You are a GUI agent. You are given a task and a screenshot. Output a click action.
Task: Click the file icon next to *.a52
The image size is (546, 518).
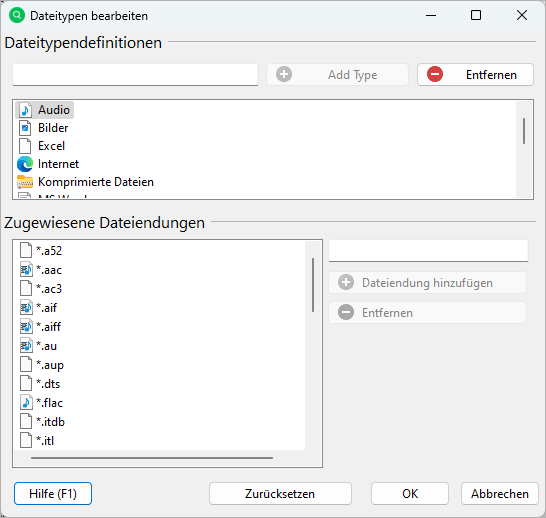(x=26, y=251)
